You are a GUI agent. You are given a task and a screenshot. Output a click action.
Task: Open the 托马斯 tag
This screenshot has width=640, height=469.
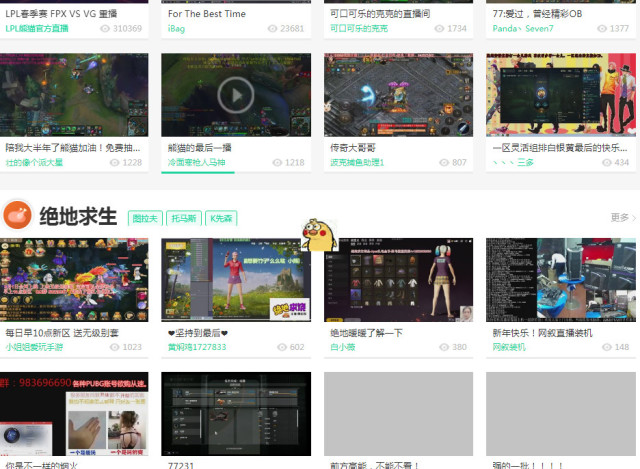click(x=184, y=218)
